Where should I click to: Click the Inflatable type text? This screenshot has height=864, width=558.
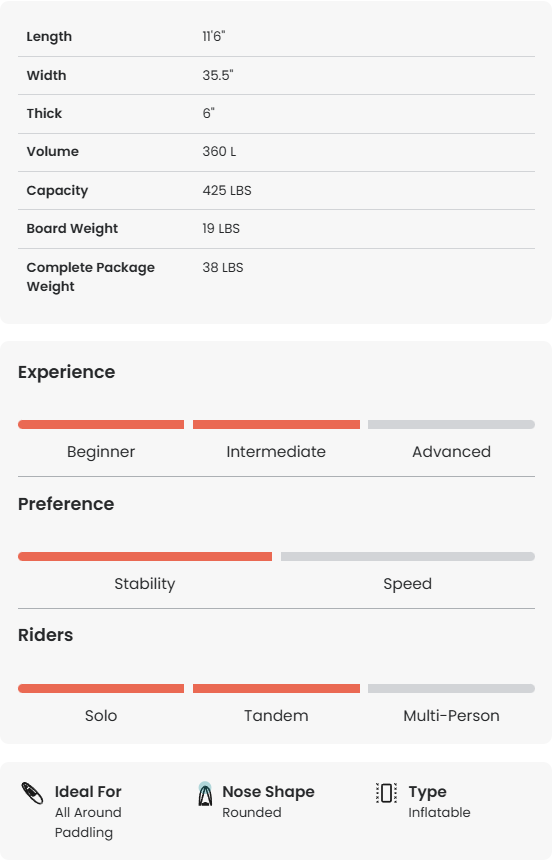(439, 812)
